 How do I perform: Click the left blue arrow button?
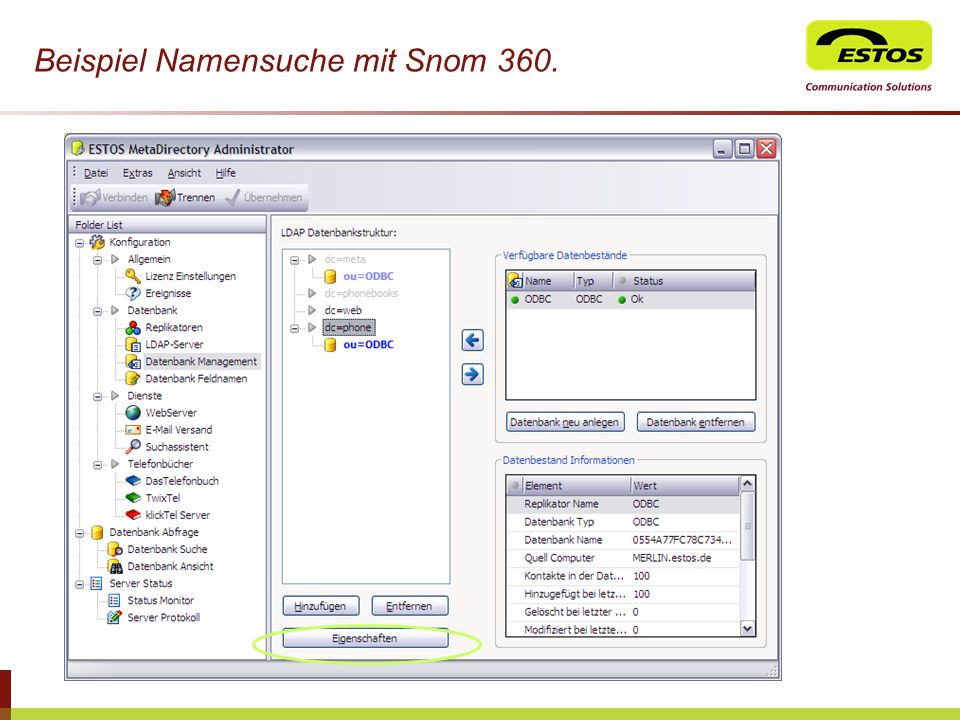[473, 340]
